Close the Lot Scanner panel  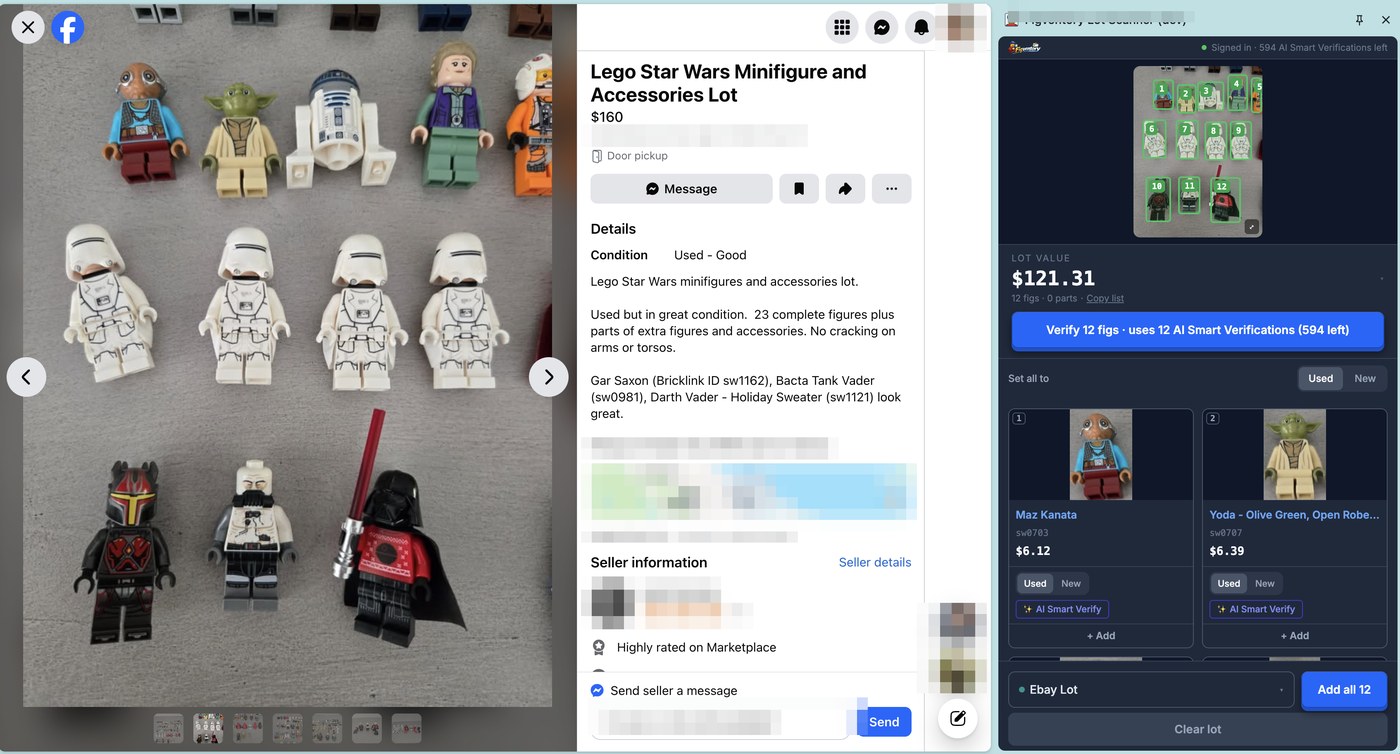click(x=1385, y=20)
